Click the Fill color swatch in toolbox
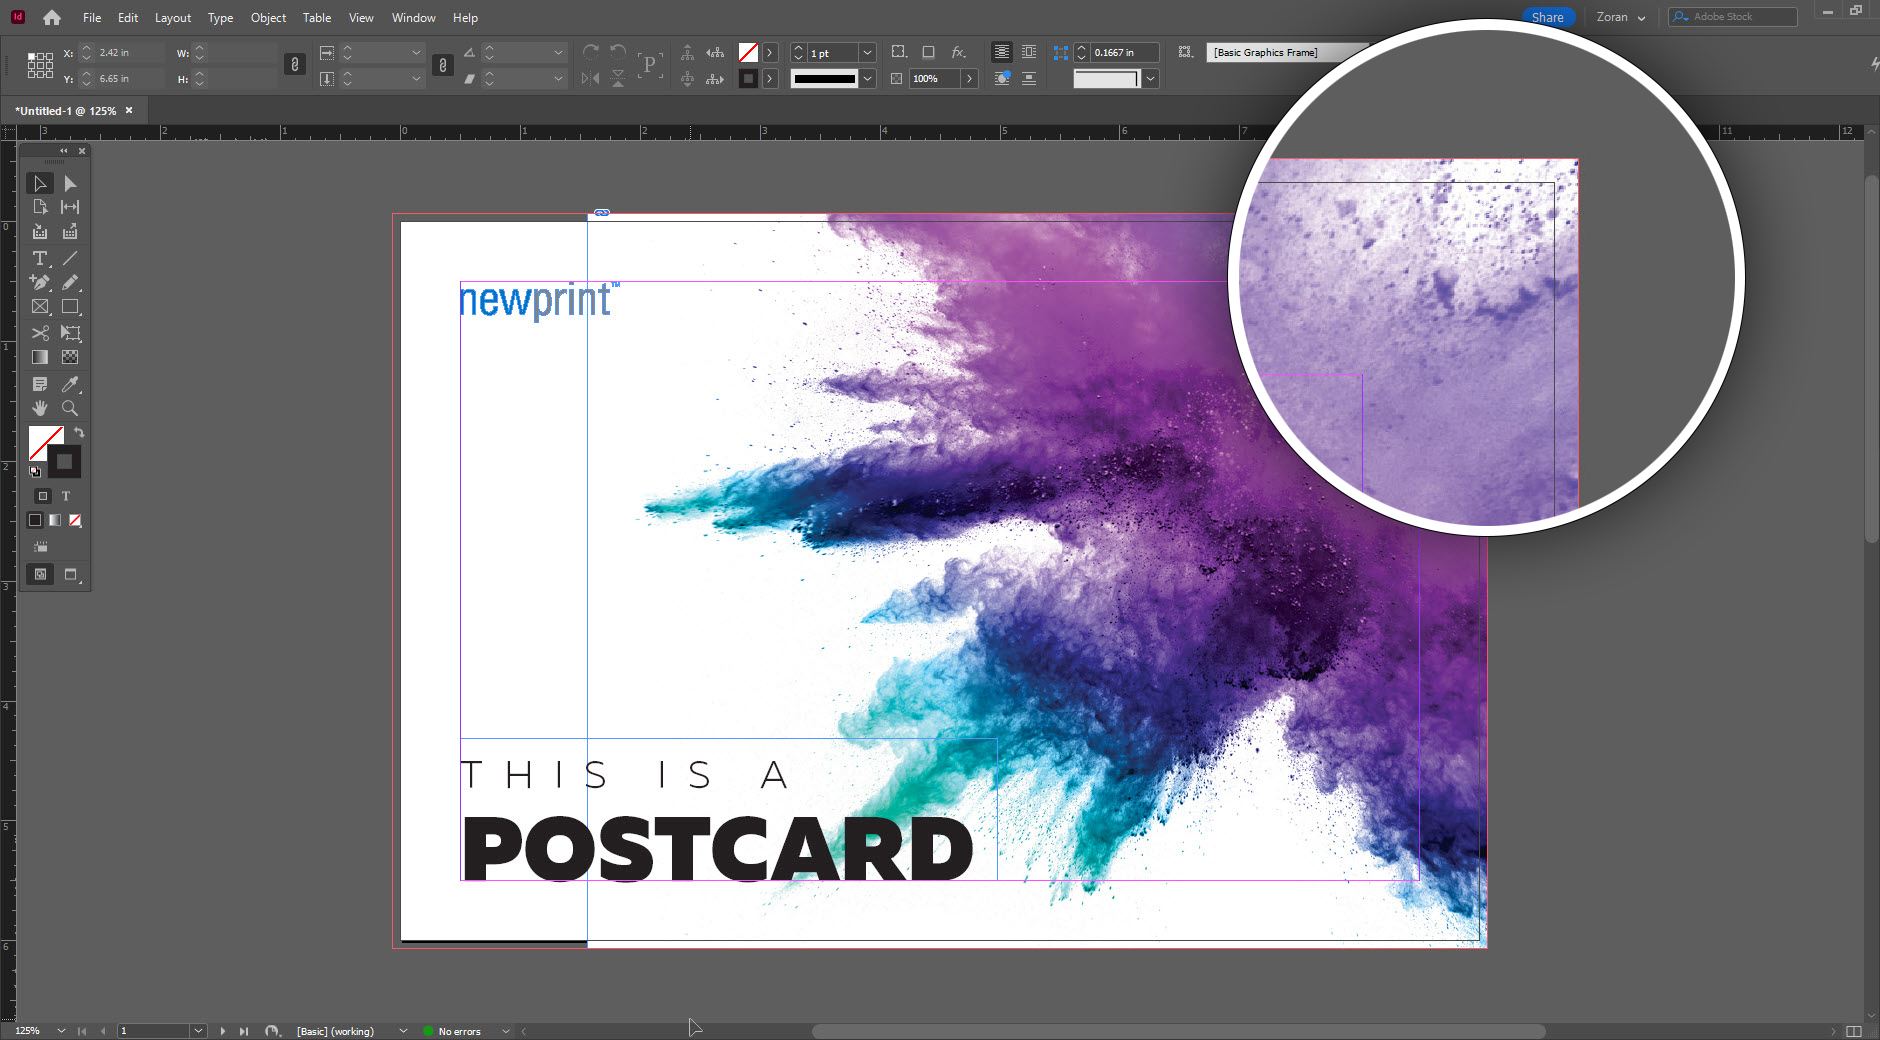1880x1040 pixels. 45,442
